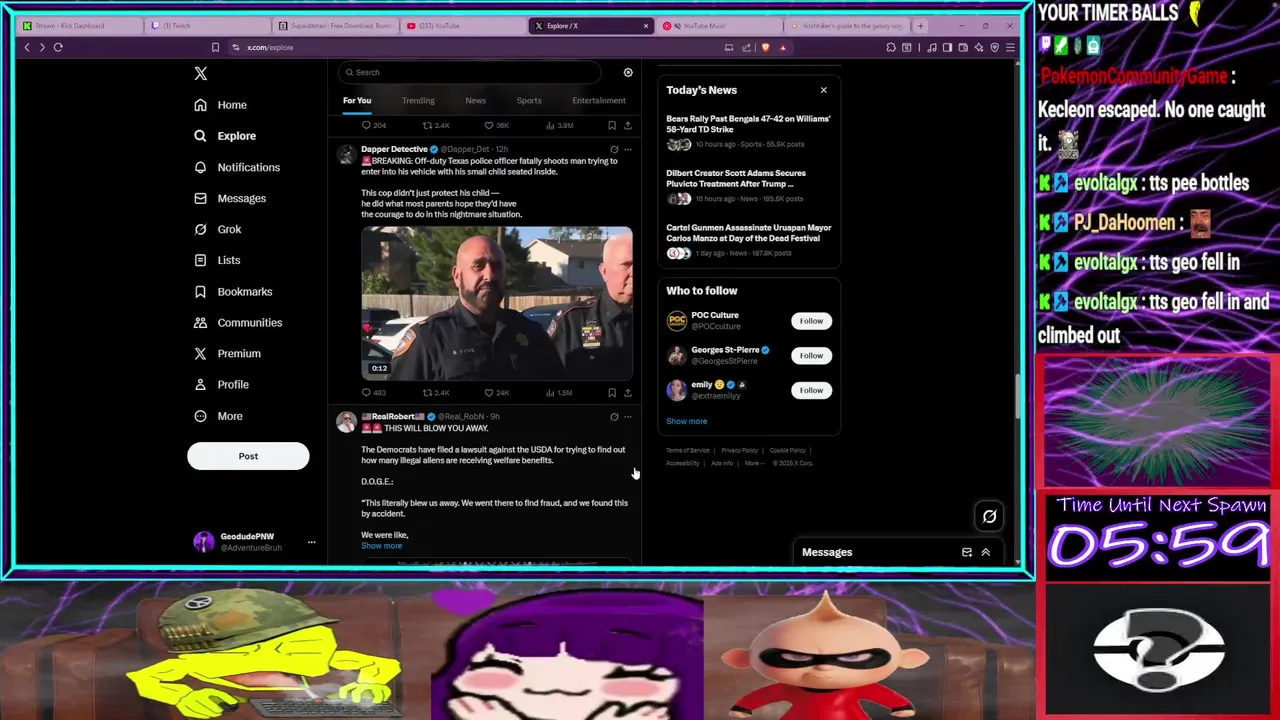Open Explore settings gear icon

[628, 72]
